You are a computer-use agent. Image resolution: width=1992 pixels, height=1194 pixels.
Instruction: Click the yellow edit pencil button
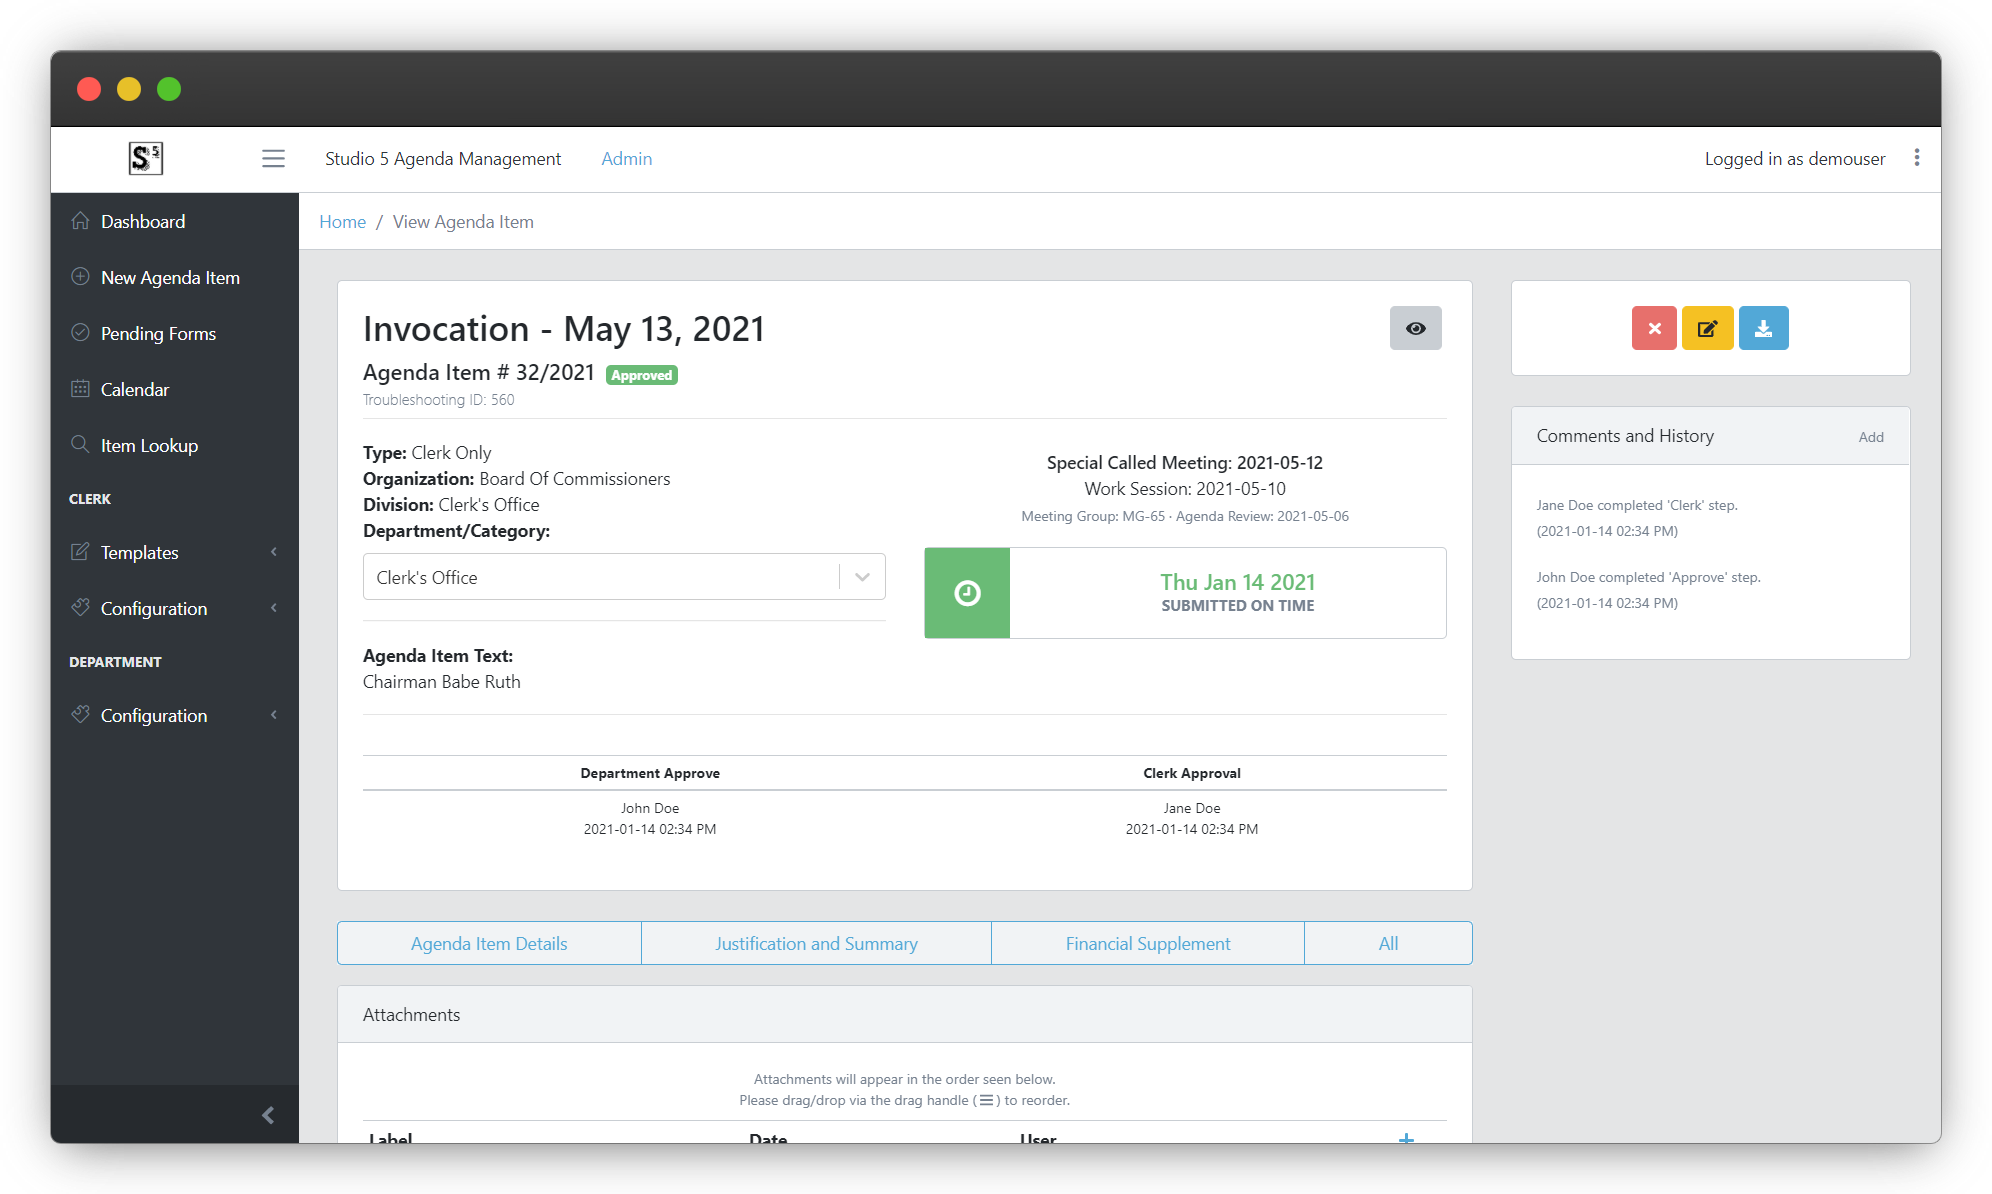coord(1707,328)
